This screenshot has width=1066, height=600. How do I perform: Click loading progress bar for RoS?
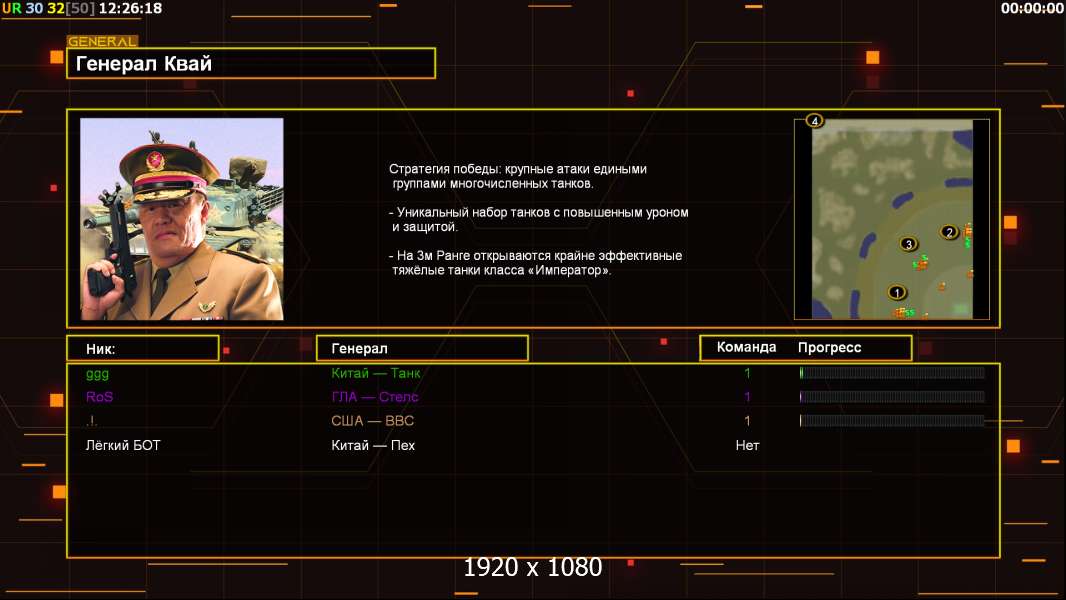[x=892, y=396]
